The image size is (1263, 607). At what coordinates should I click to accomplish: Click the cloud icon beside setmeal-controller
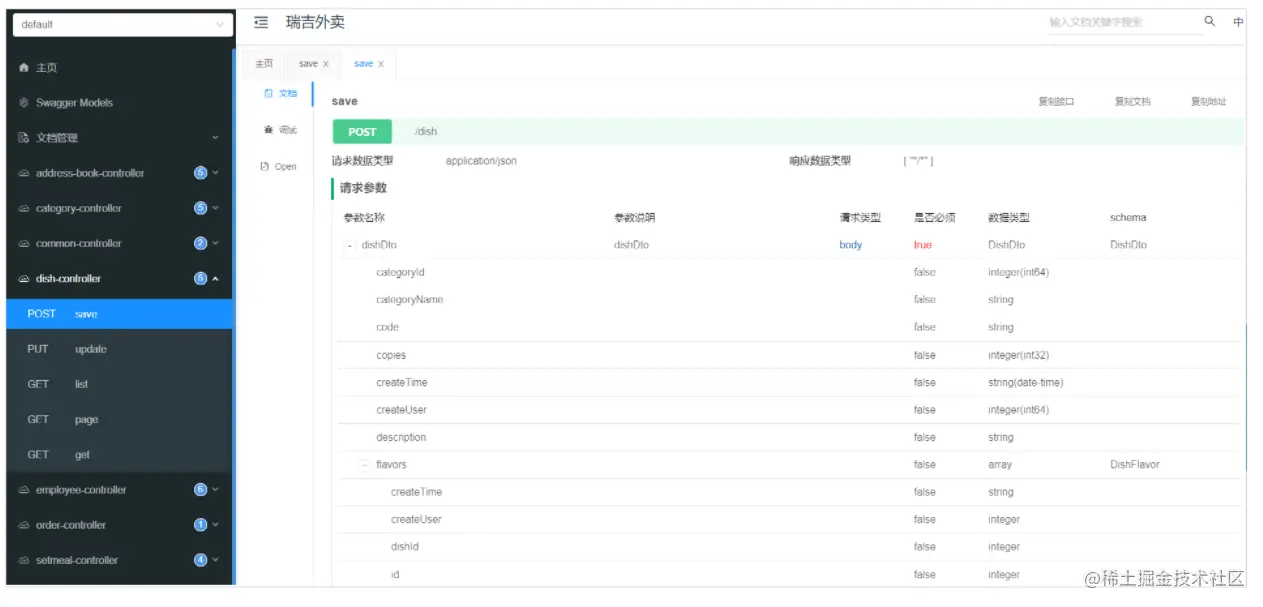(x=25, y=560)
